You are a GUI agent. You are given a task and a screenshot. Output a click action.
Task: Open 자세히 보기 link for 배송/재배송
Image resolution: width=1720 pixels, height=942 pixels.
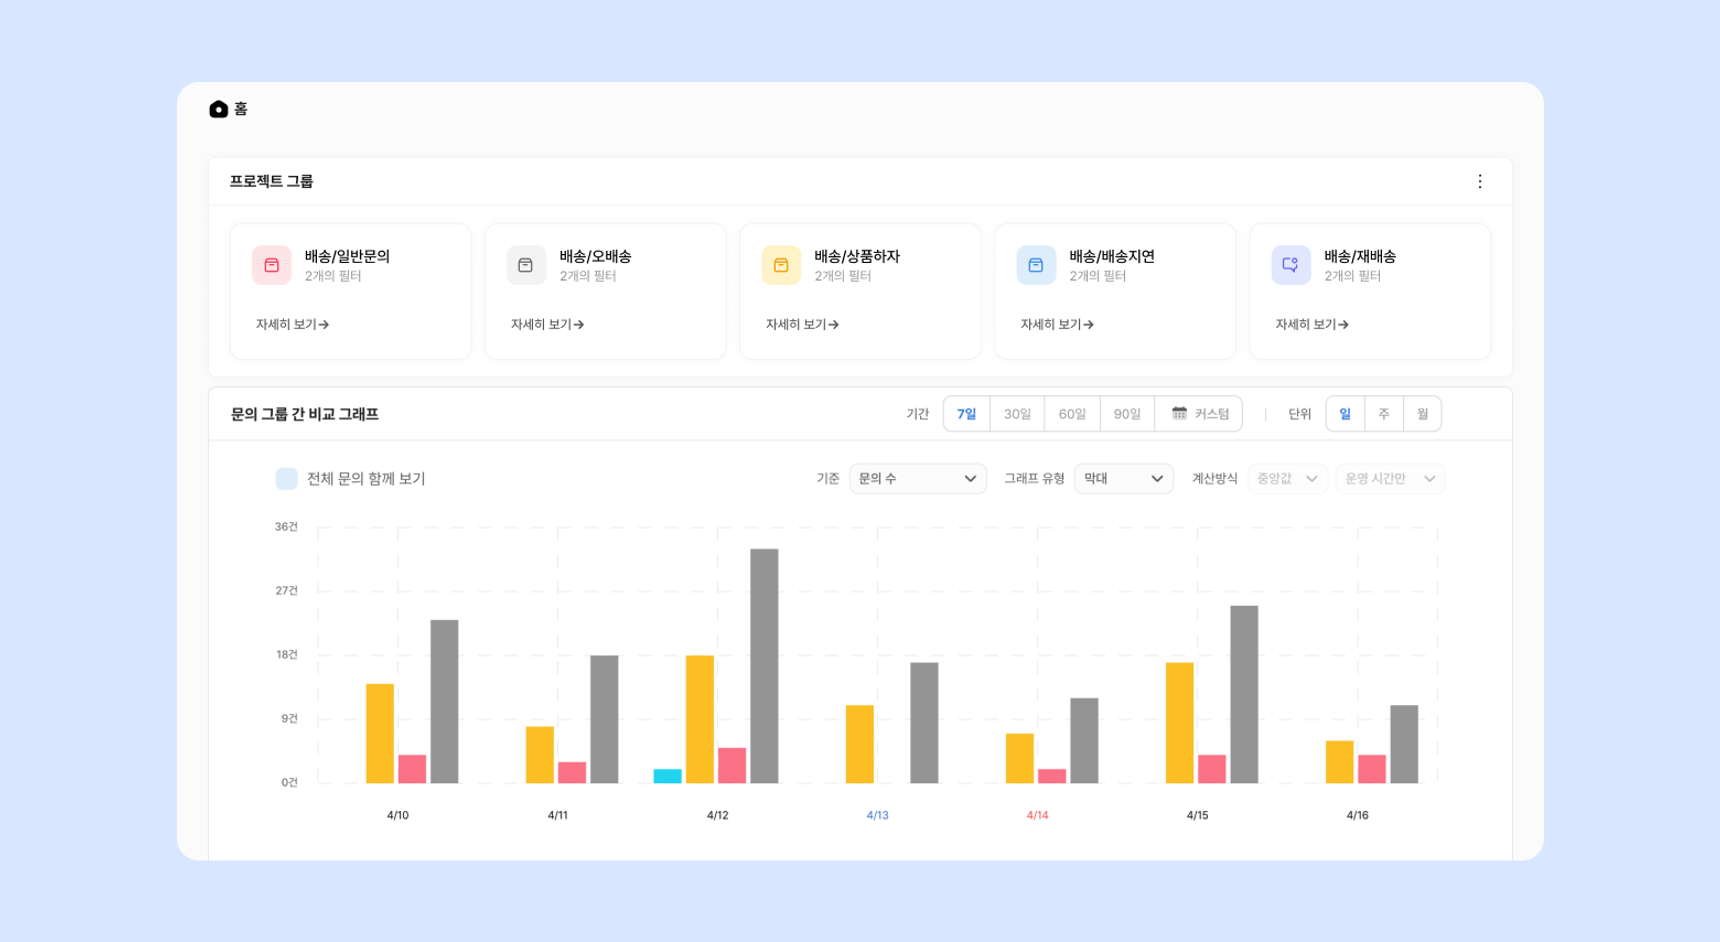point(1312,325)
